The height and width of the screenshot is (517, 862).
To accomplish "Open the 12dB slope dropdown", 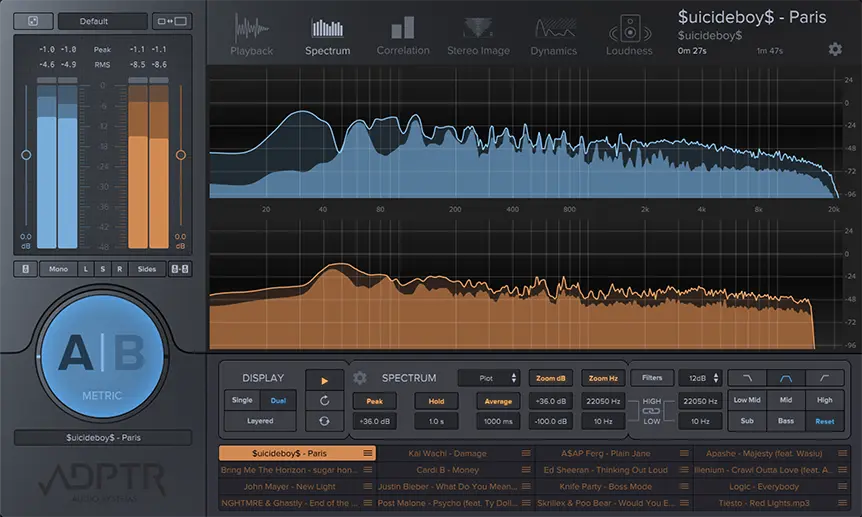I will pyautogui.click(x=700, y=378).
